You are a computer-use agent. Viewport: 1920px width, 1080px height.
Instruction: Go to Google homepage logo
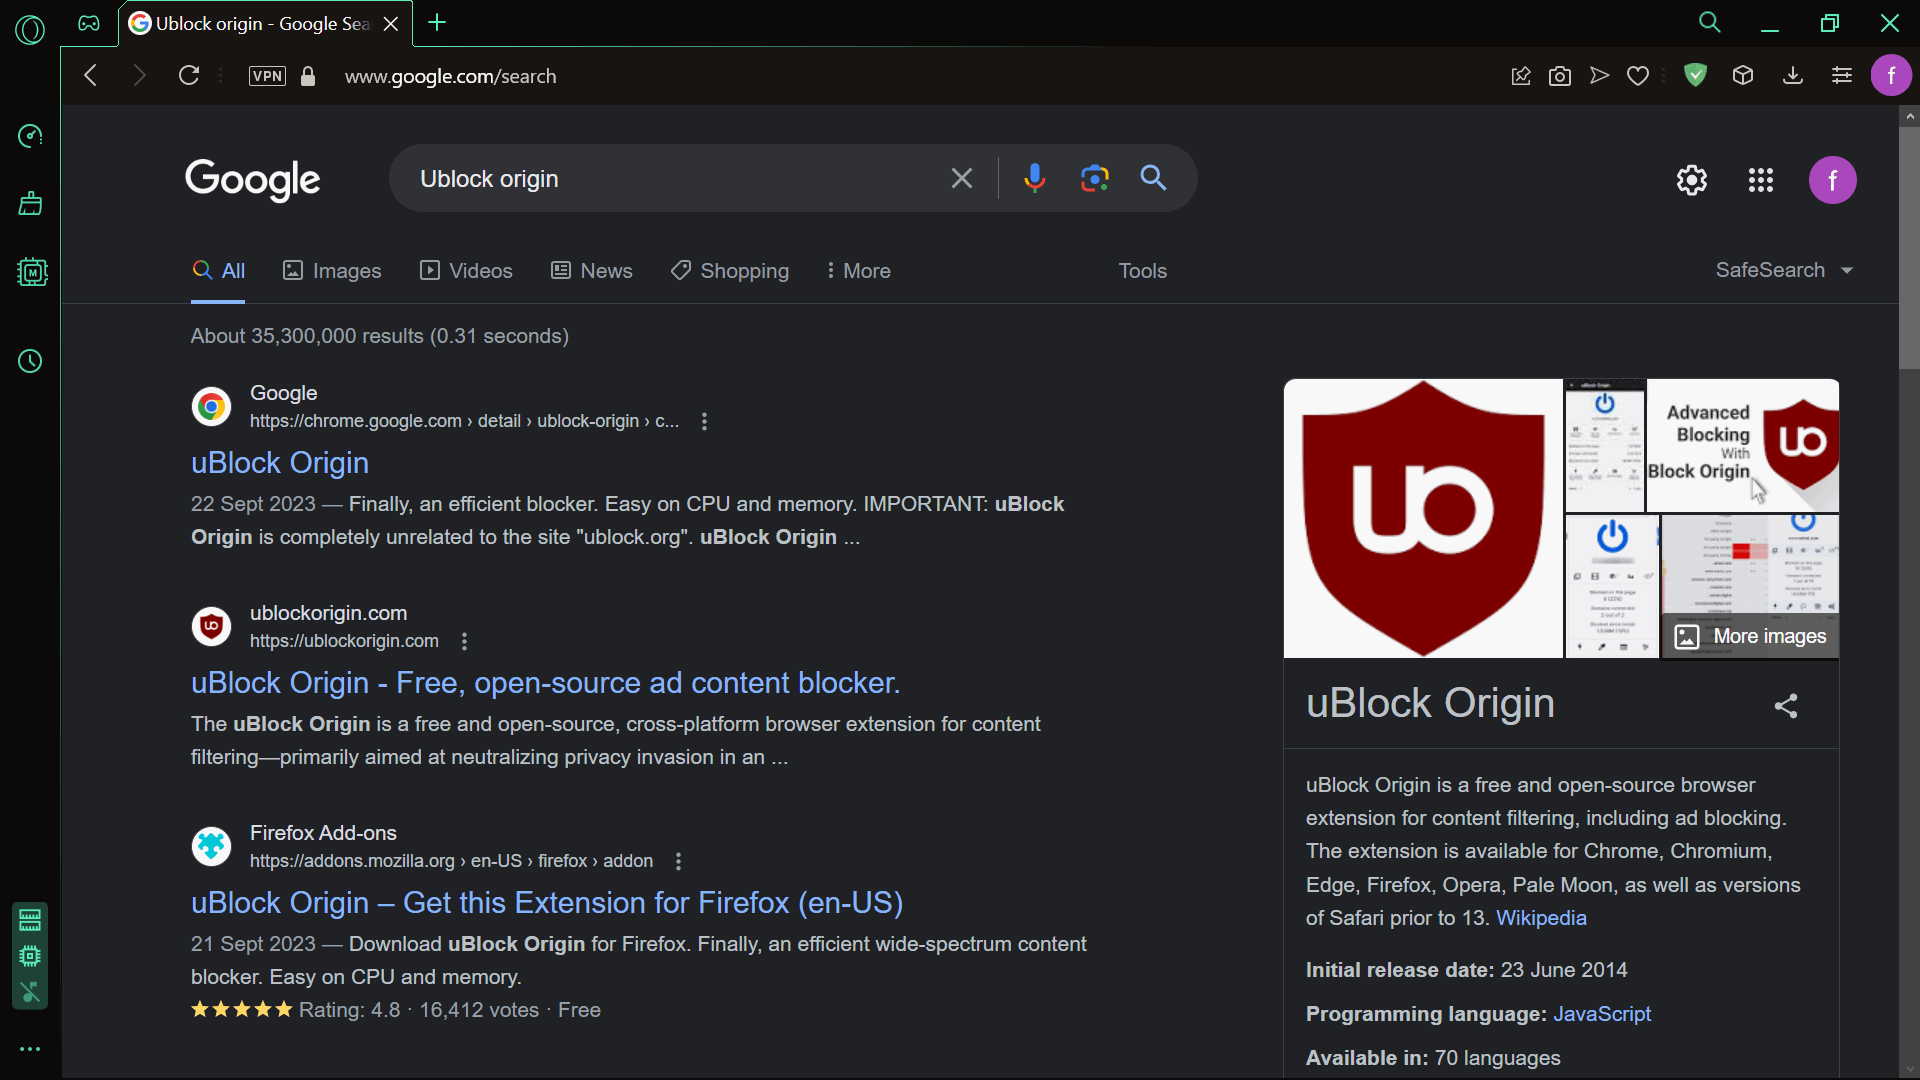tap(253, 180)
